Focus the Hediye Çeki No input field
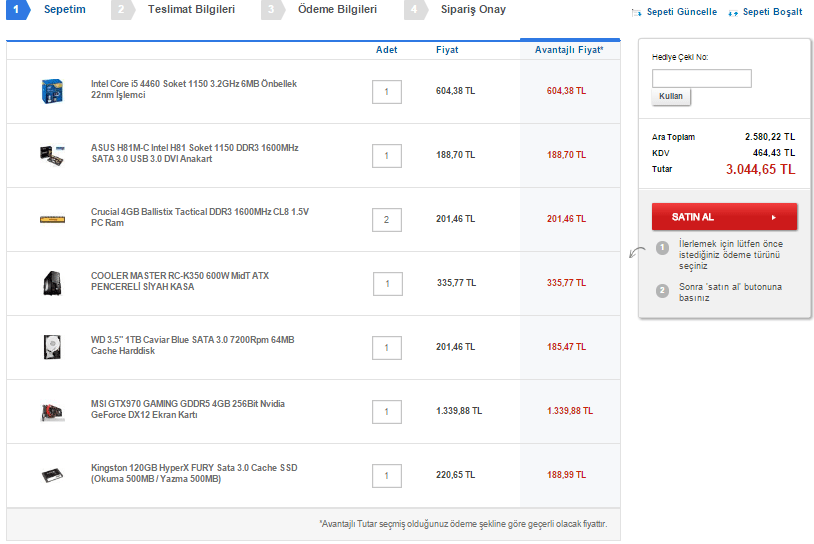Image resolution: width=814 pixels, height=544 pixels. click(x=701, y=78)
